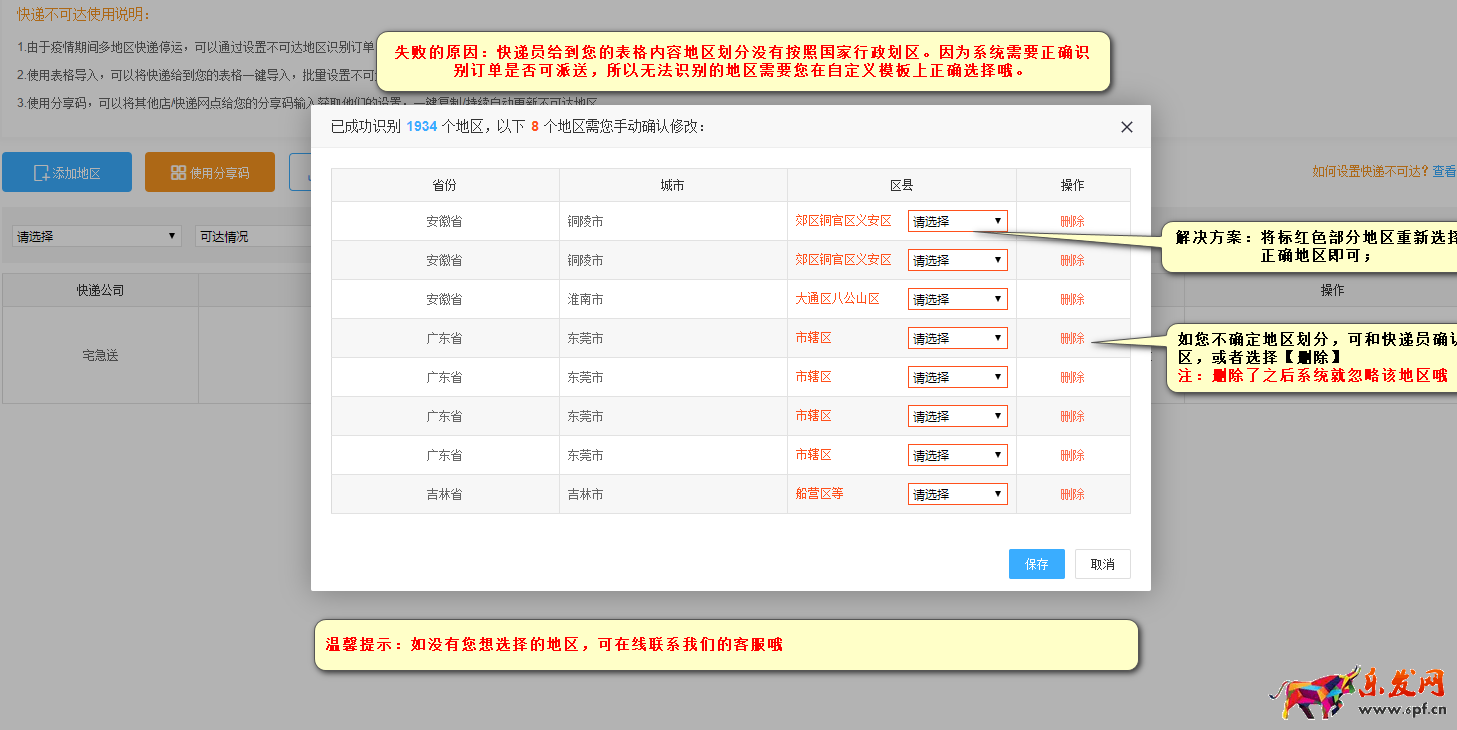Delete the second 铜陵市 row
This screenshot has width=1457, height=730.
(x=1072, y=260)
